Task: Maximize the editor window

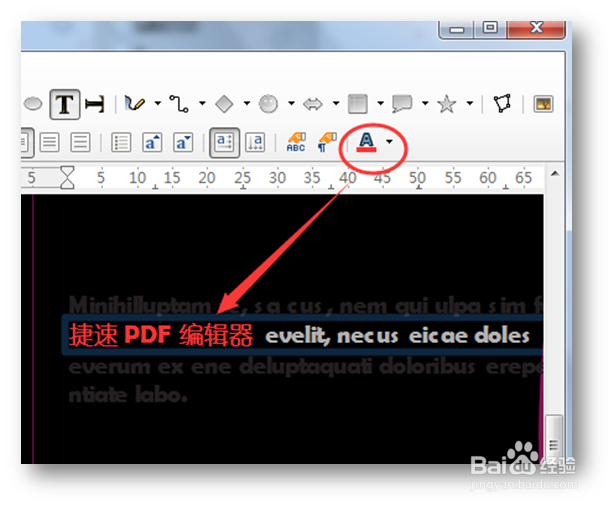Action: tap(490, 29)
